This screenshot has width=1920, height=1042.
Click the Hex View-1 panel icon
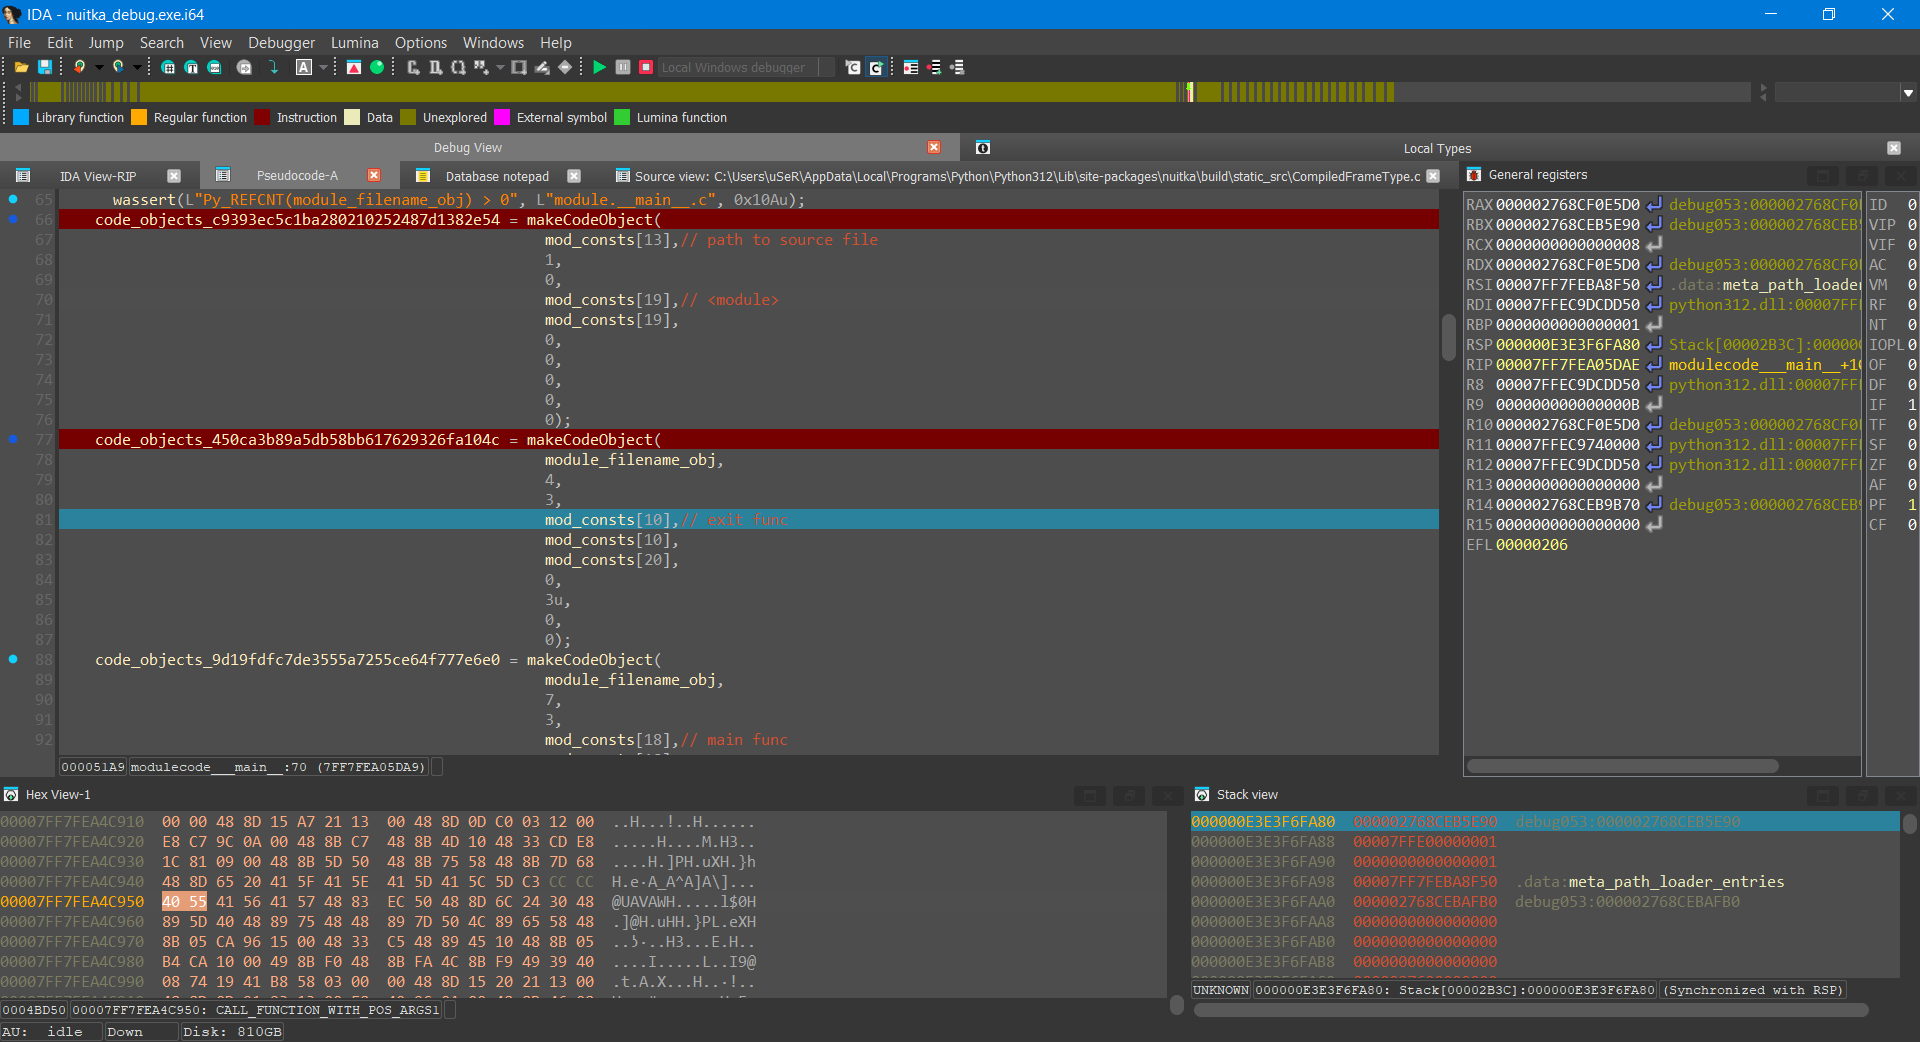[x=11, y=795]
